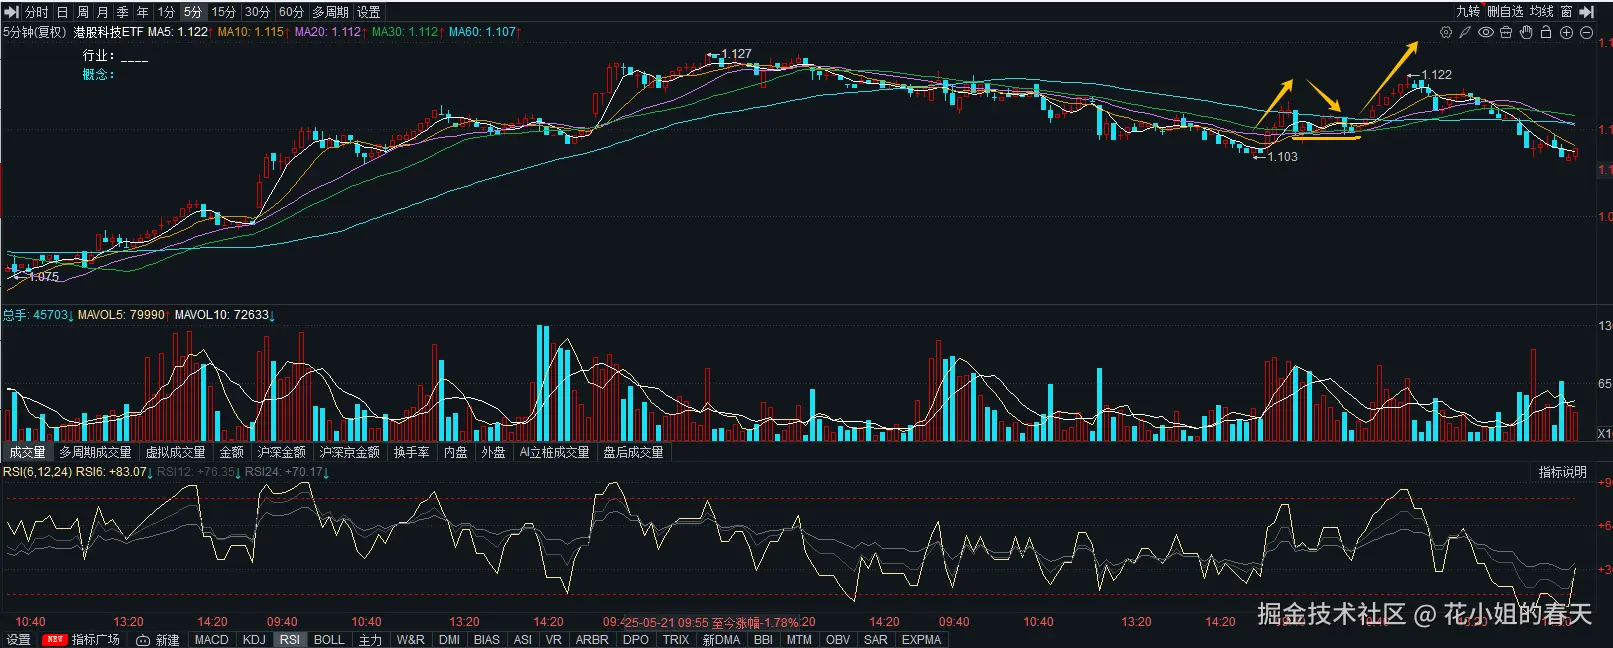The image size is (1613, 648).
Task: Switch to 周 weekly period
Action: pos(83,12)
